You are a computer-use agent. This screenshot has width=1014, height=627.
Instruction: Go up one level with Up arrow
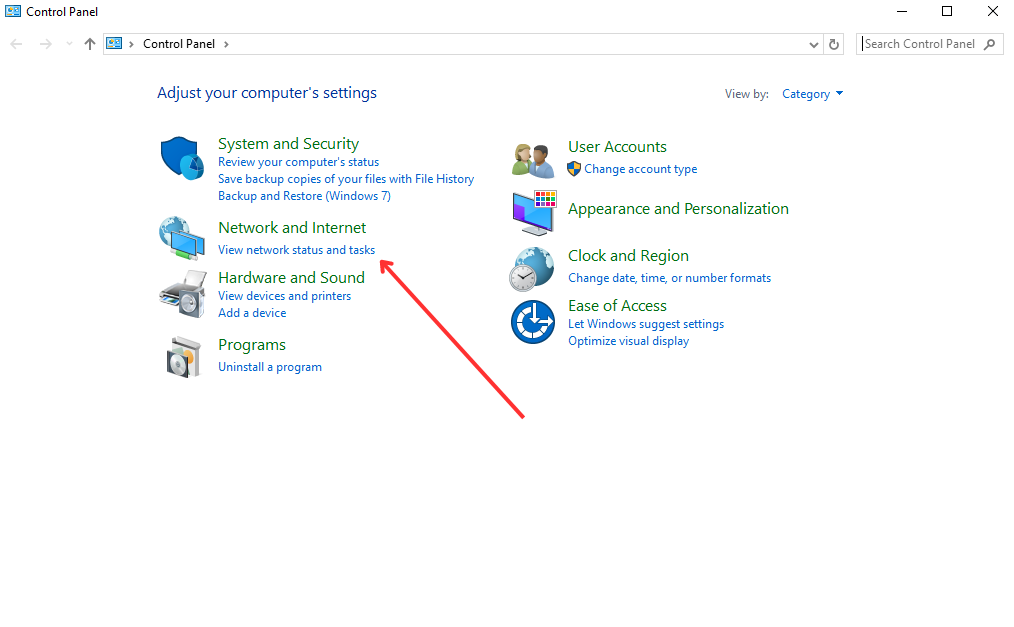(x=90, y=44)
